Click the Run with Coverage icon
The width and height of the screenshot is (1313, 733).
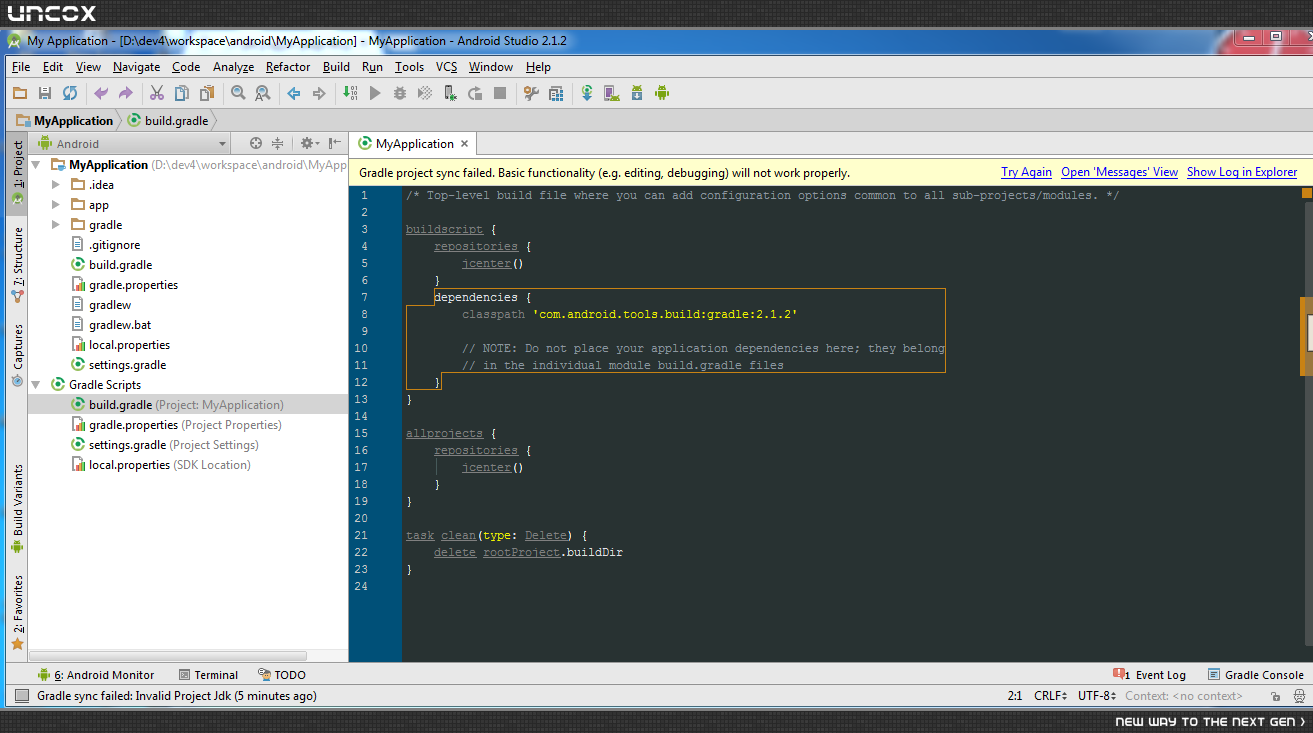[425, 93]
